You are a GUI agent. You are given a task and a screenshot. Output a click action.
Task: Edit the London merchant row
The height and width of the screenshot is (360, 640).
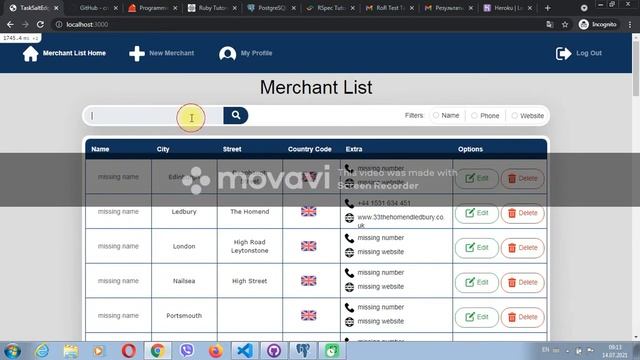(x=477, y=248)
